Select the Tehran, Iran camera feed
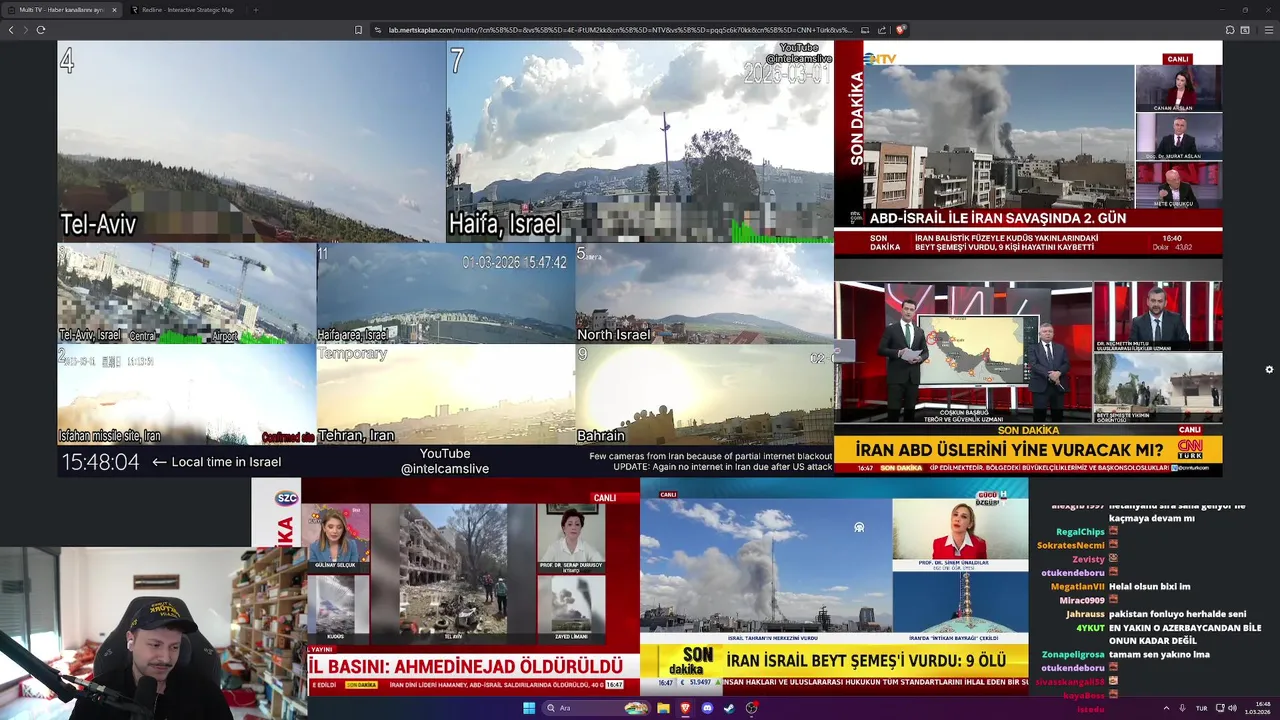The image size is (1280, 720). click(x=445, y=394)
